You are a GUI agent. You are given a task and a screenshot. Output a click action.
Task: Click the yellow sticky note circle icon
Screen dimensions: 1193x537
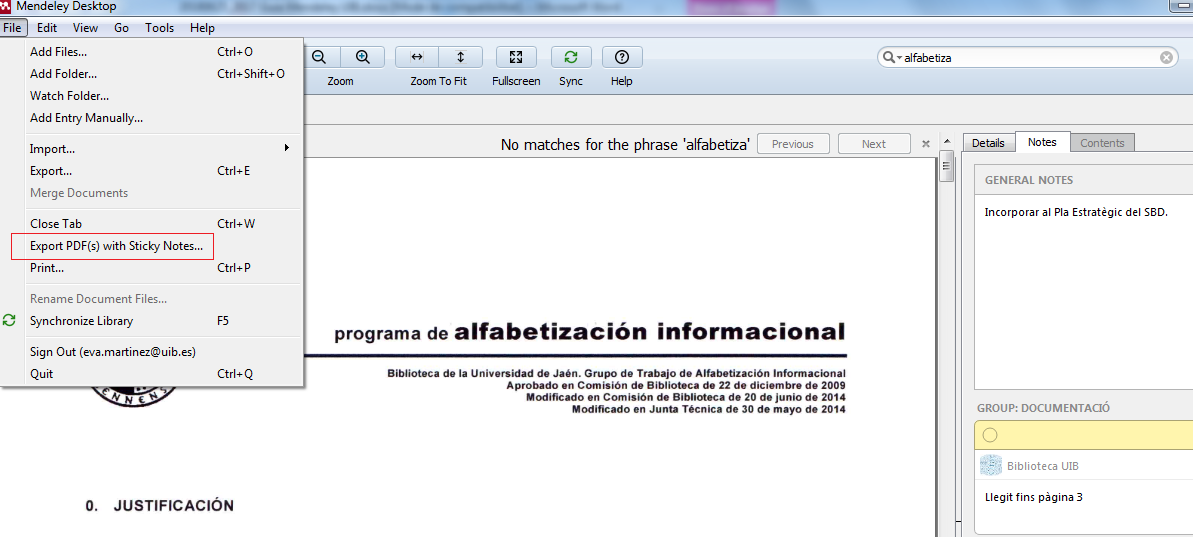[x=990, y=435]
